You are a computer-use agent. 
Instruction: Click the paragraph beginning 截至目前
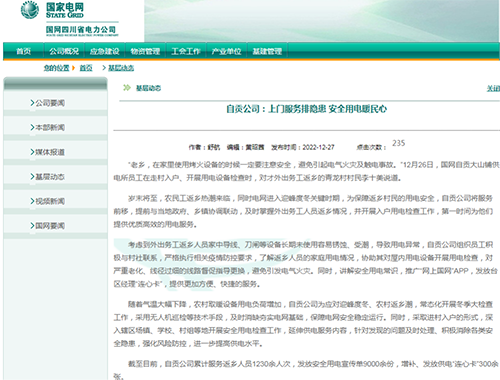(x=306, y=370)
